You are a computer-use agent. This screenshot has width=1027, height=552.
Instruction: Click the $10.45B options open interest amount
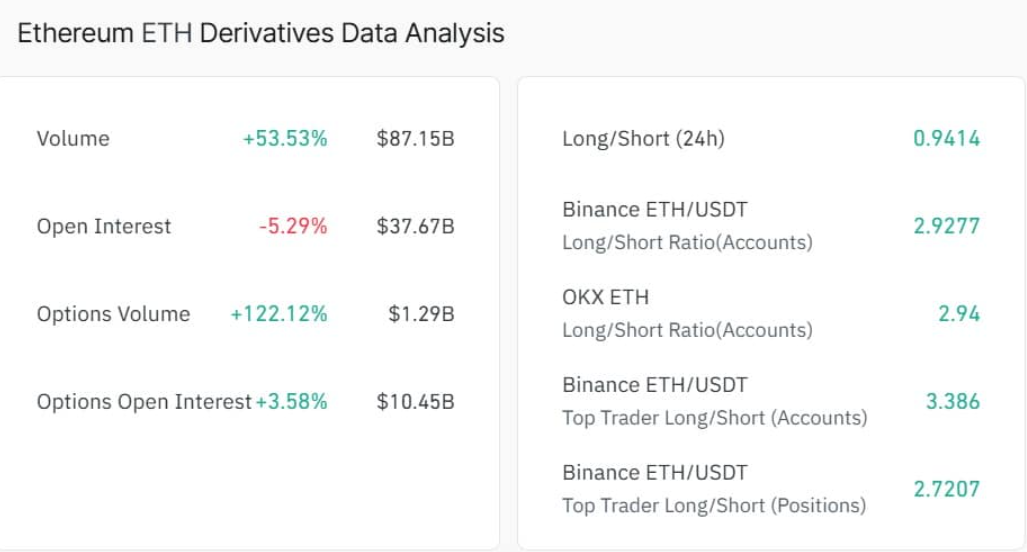415,402
